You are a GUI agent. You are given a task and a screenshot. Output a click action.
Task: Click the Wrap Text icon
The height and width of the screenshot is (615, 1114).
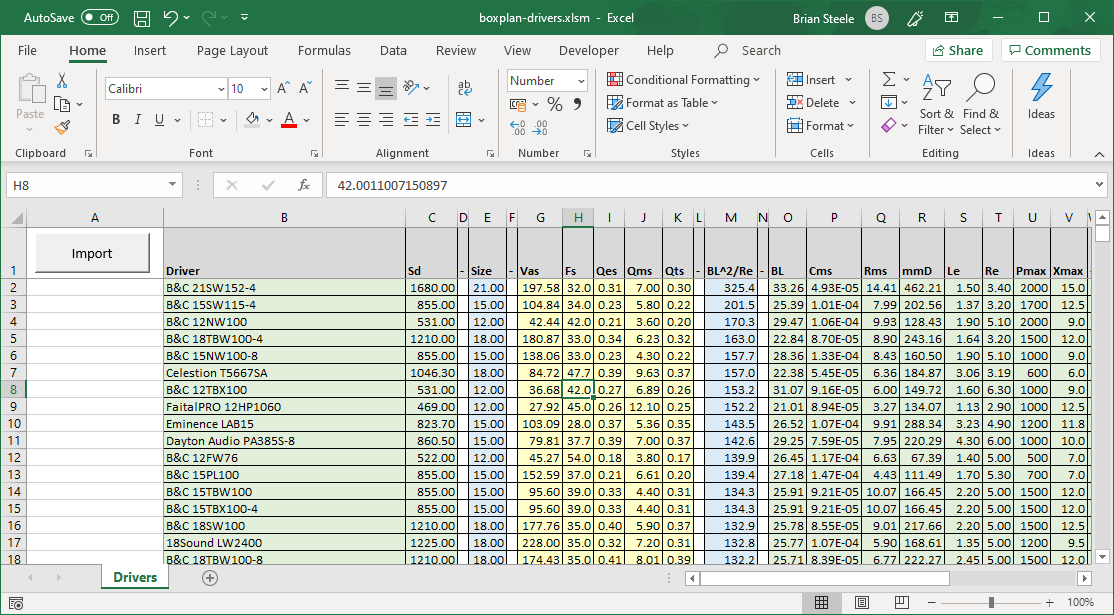tap(465, 87)
